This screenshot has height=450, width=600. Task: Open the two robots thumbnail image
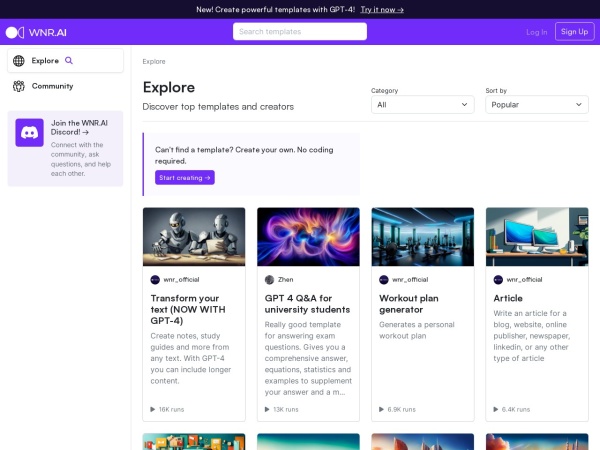194,236
